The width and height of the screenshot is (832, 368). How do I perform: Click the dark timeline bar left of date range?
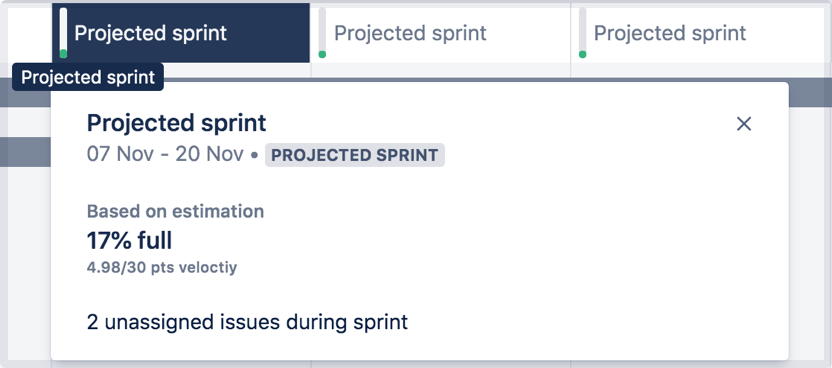(25, 152)
